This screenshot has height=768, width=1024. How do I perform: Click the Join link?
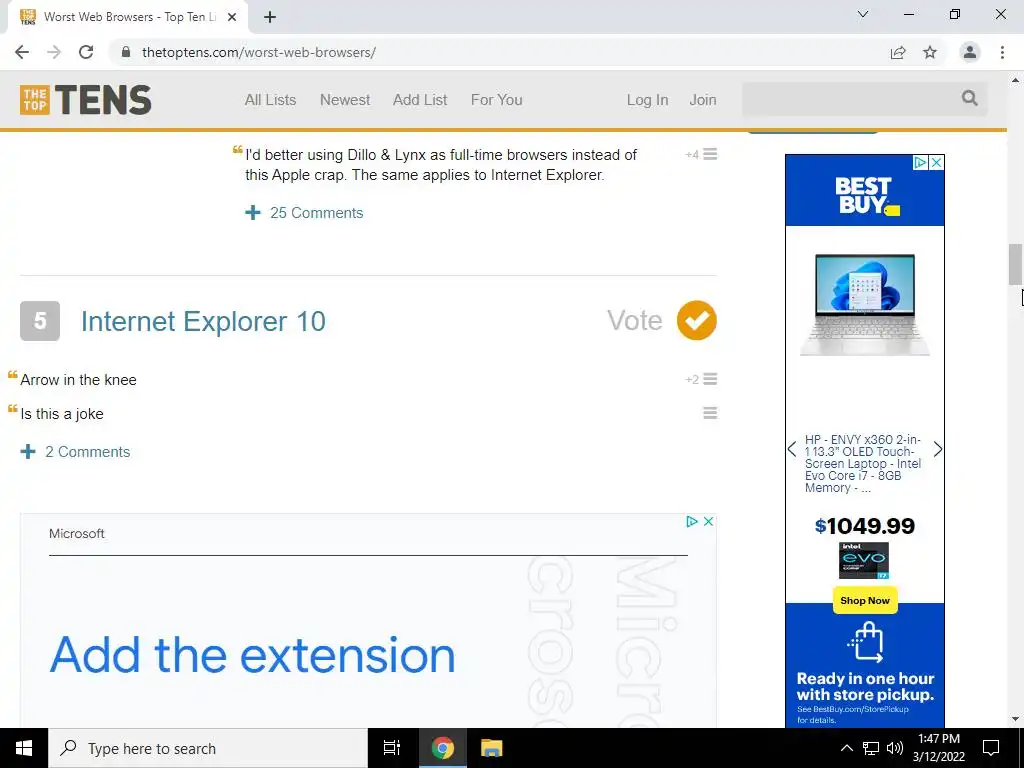pos(703,100)
